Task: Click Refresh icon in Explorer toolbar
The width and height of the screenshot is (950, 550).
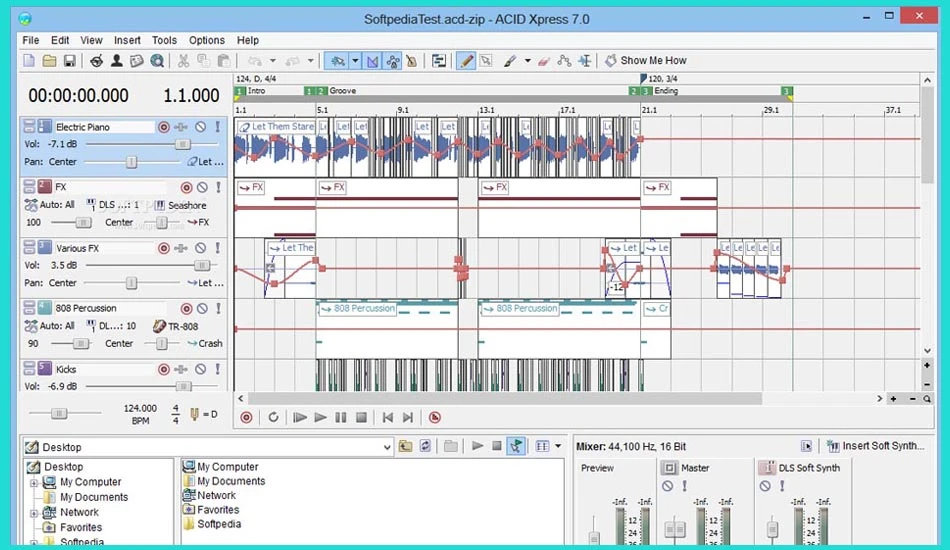Action: (x=425, y=446)
